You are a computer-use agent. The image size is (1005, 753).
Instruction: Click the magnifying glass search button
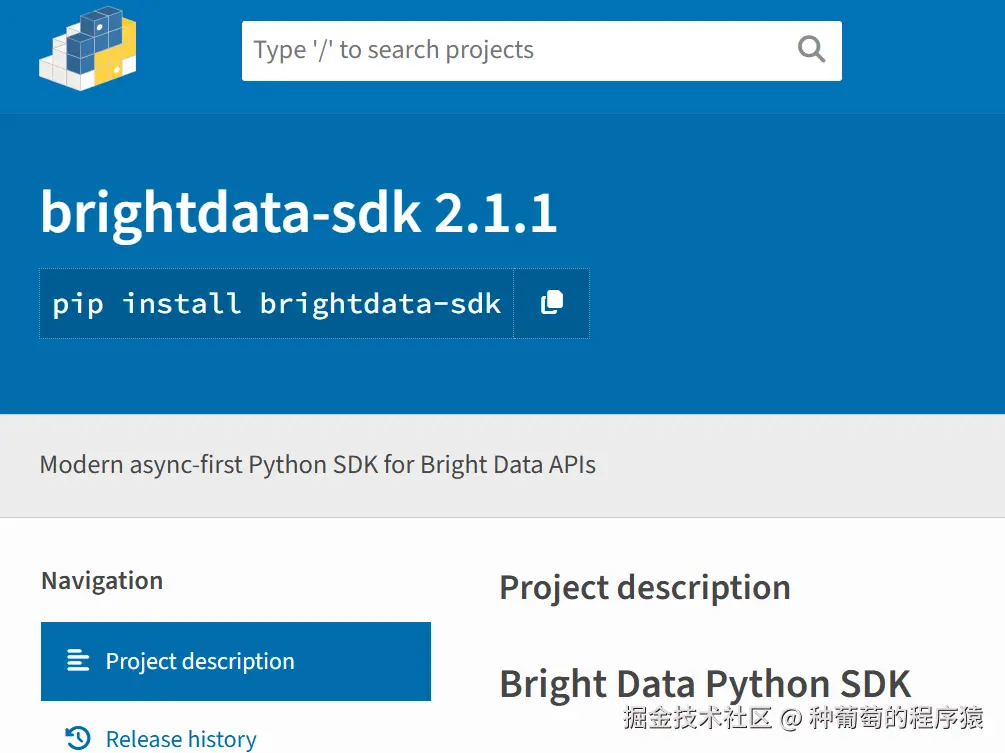click(811, 50)
